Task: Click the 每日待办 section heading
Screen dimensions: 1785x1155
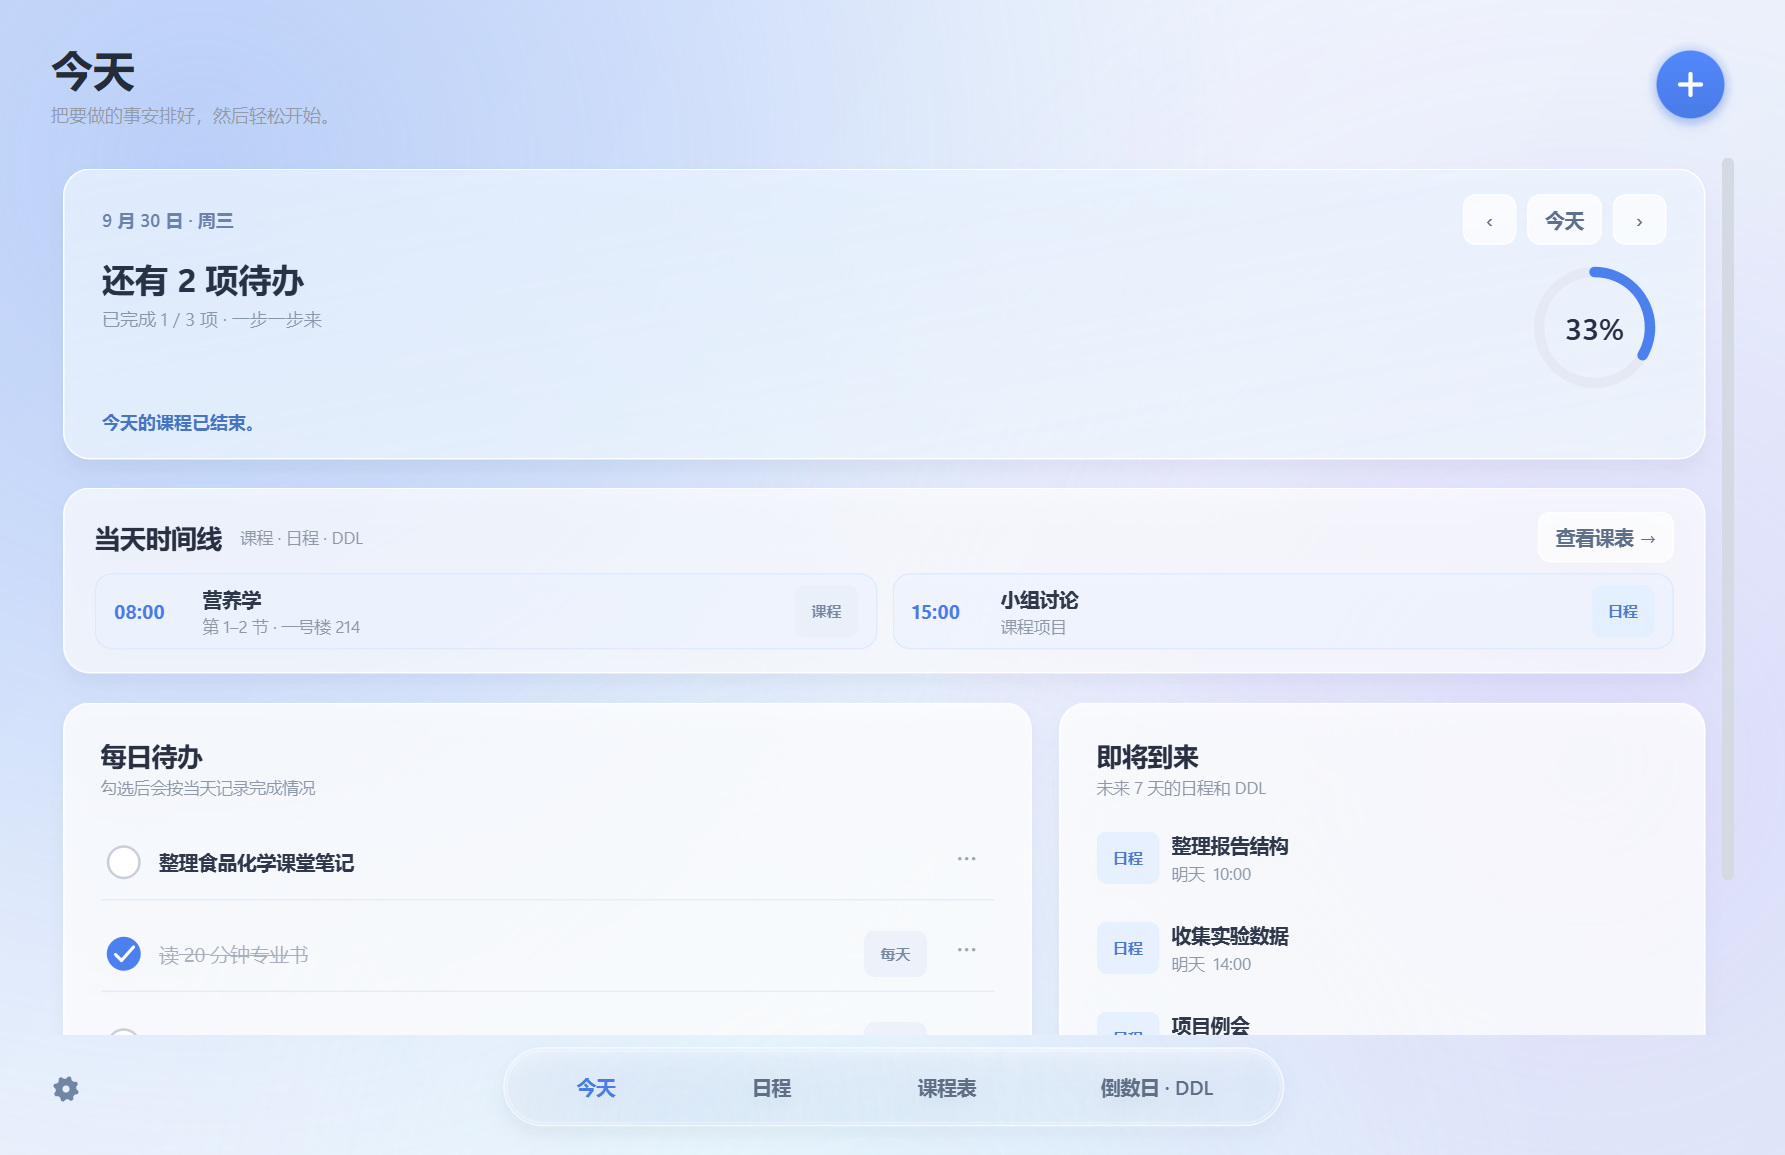Action: click(151, 757)
